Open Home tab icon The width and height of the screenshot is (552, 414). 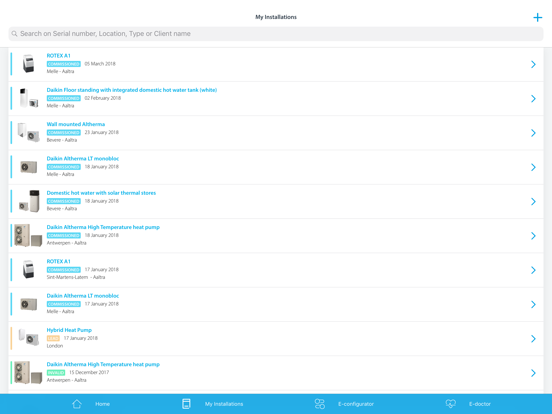(77, 404)
